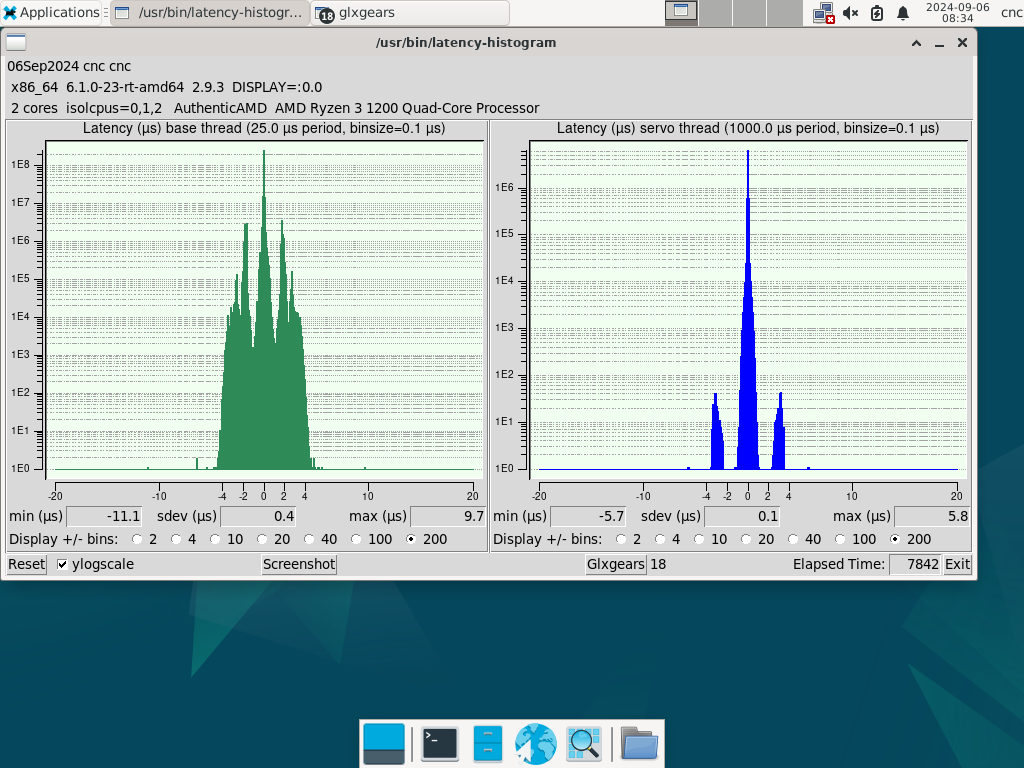Click the muted volume tray icon

click(x=850, y=13)
